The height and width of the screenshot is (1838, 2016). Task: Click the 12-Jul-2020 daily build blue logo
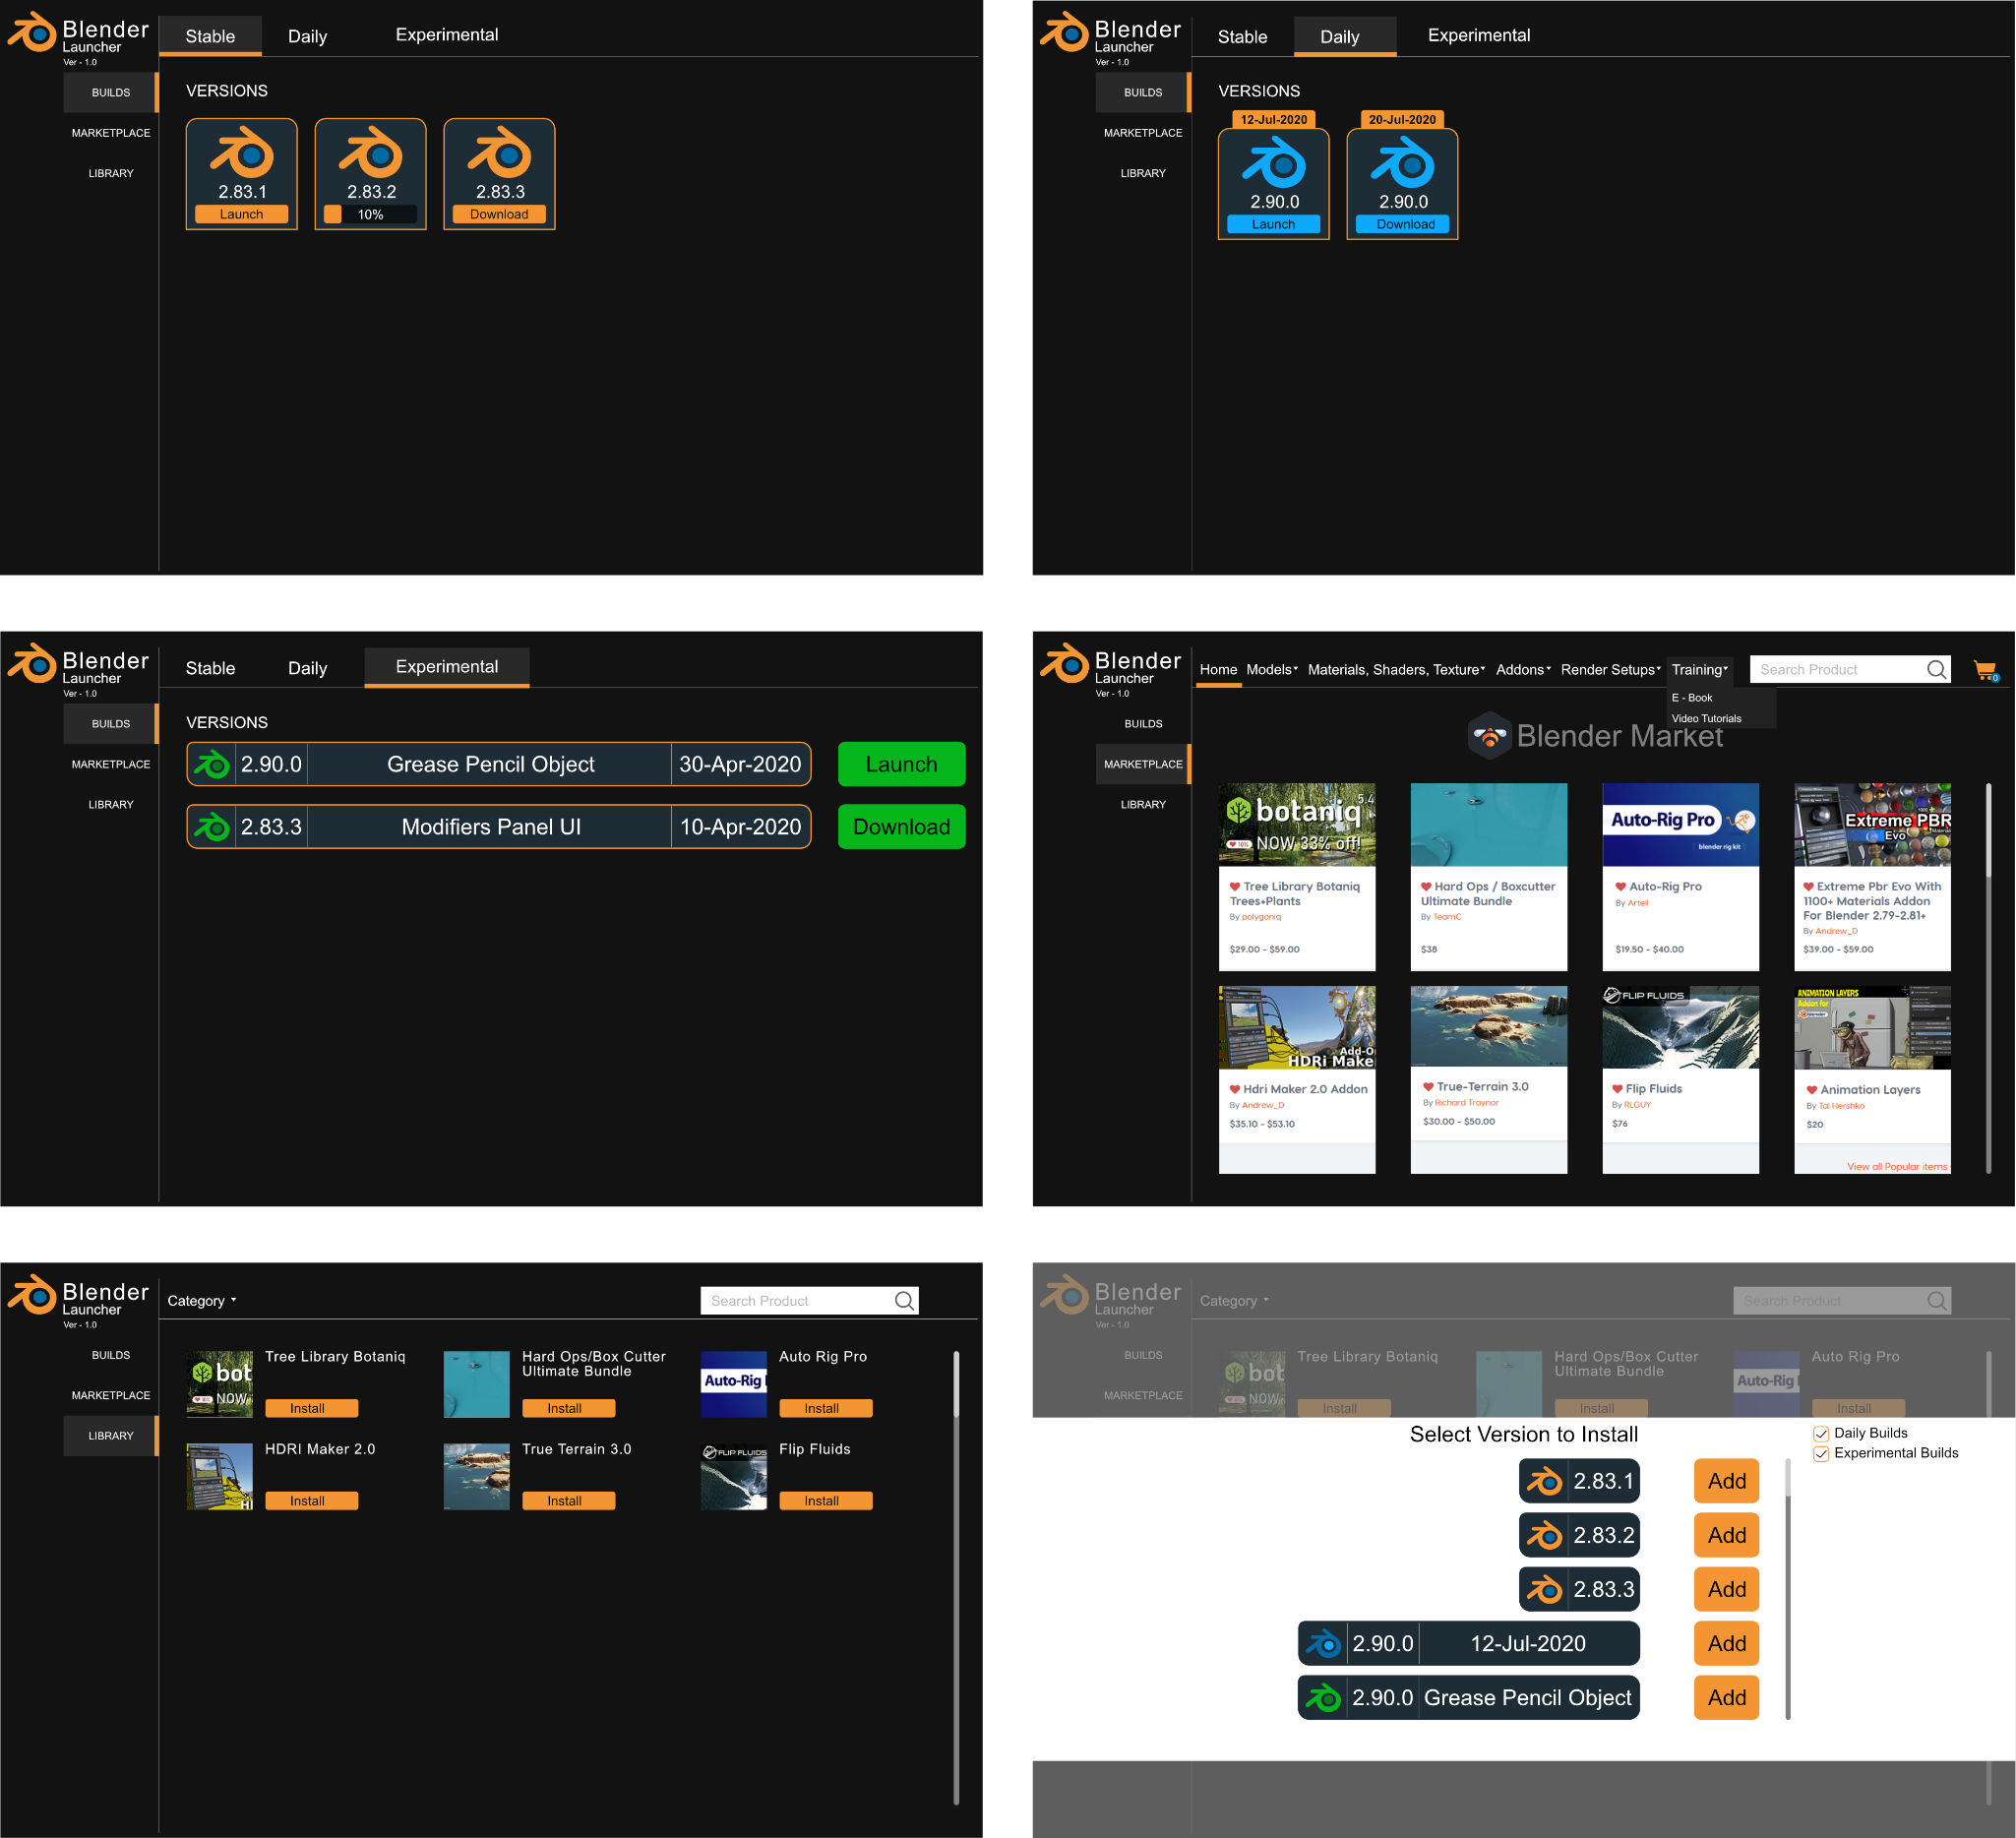coord(1273,162)
